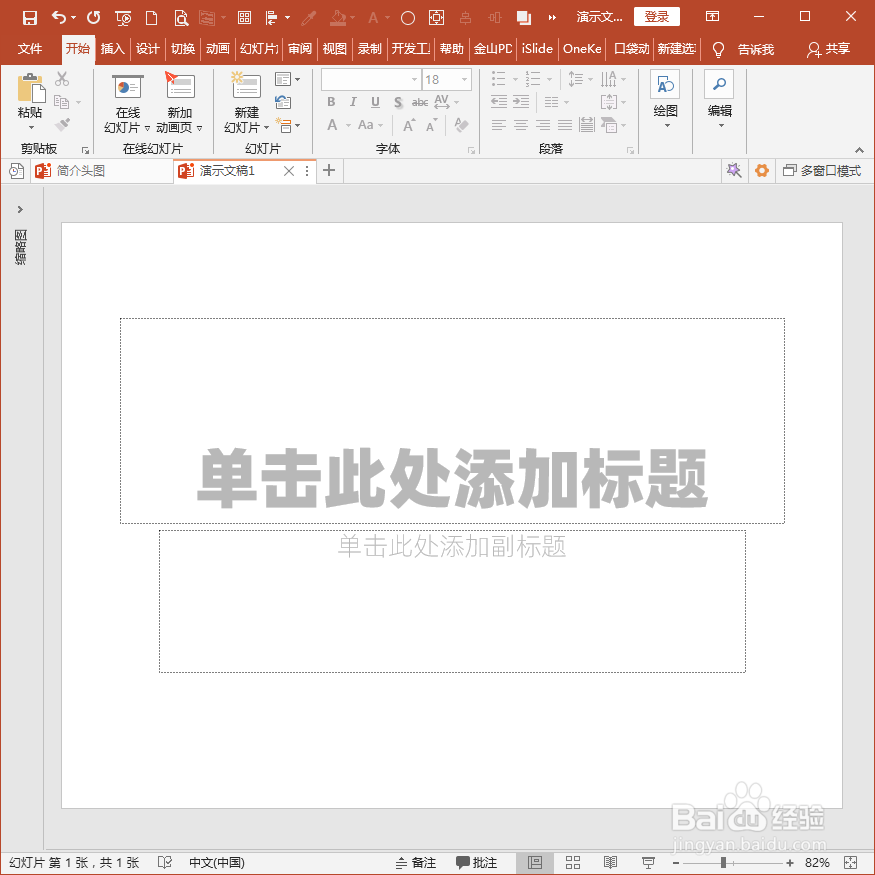This screenshot has height=875, width=875.
Task: Toggle bold formatting
Action: (x=330, y=102)
